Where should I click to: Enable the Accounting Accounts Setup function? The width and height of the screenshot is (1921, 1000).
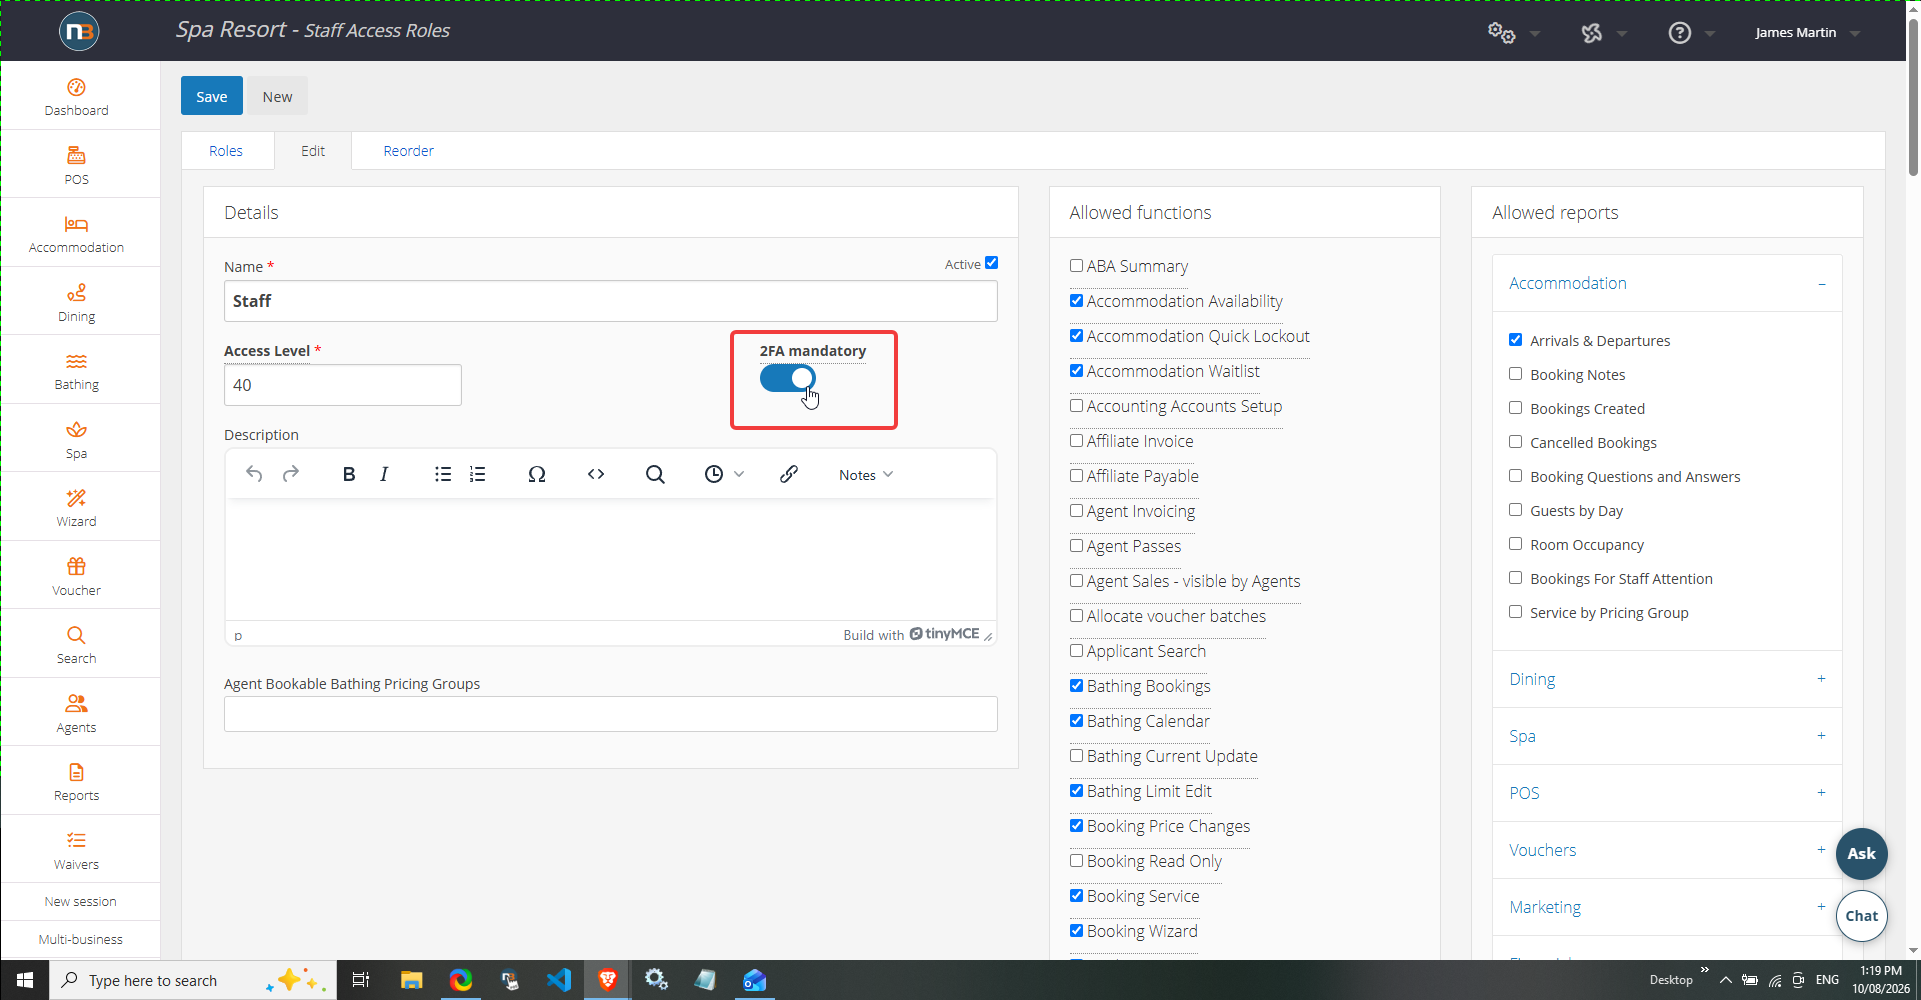click(1076, 406)
